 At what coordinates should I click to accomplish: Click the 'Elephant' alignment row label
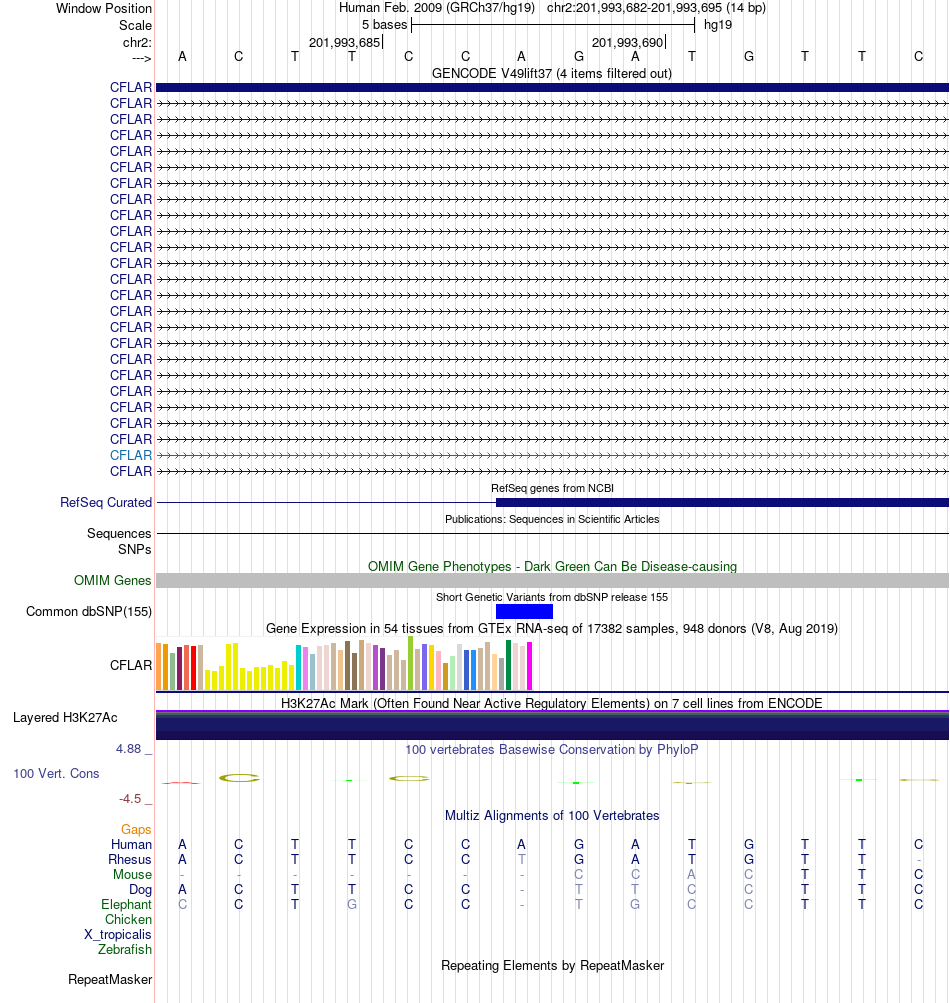[x=126, y=904]
